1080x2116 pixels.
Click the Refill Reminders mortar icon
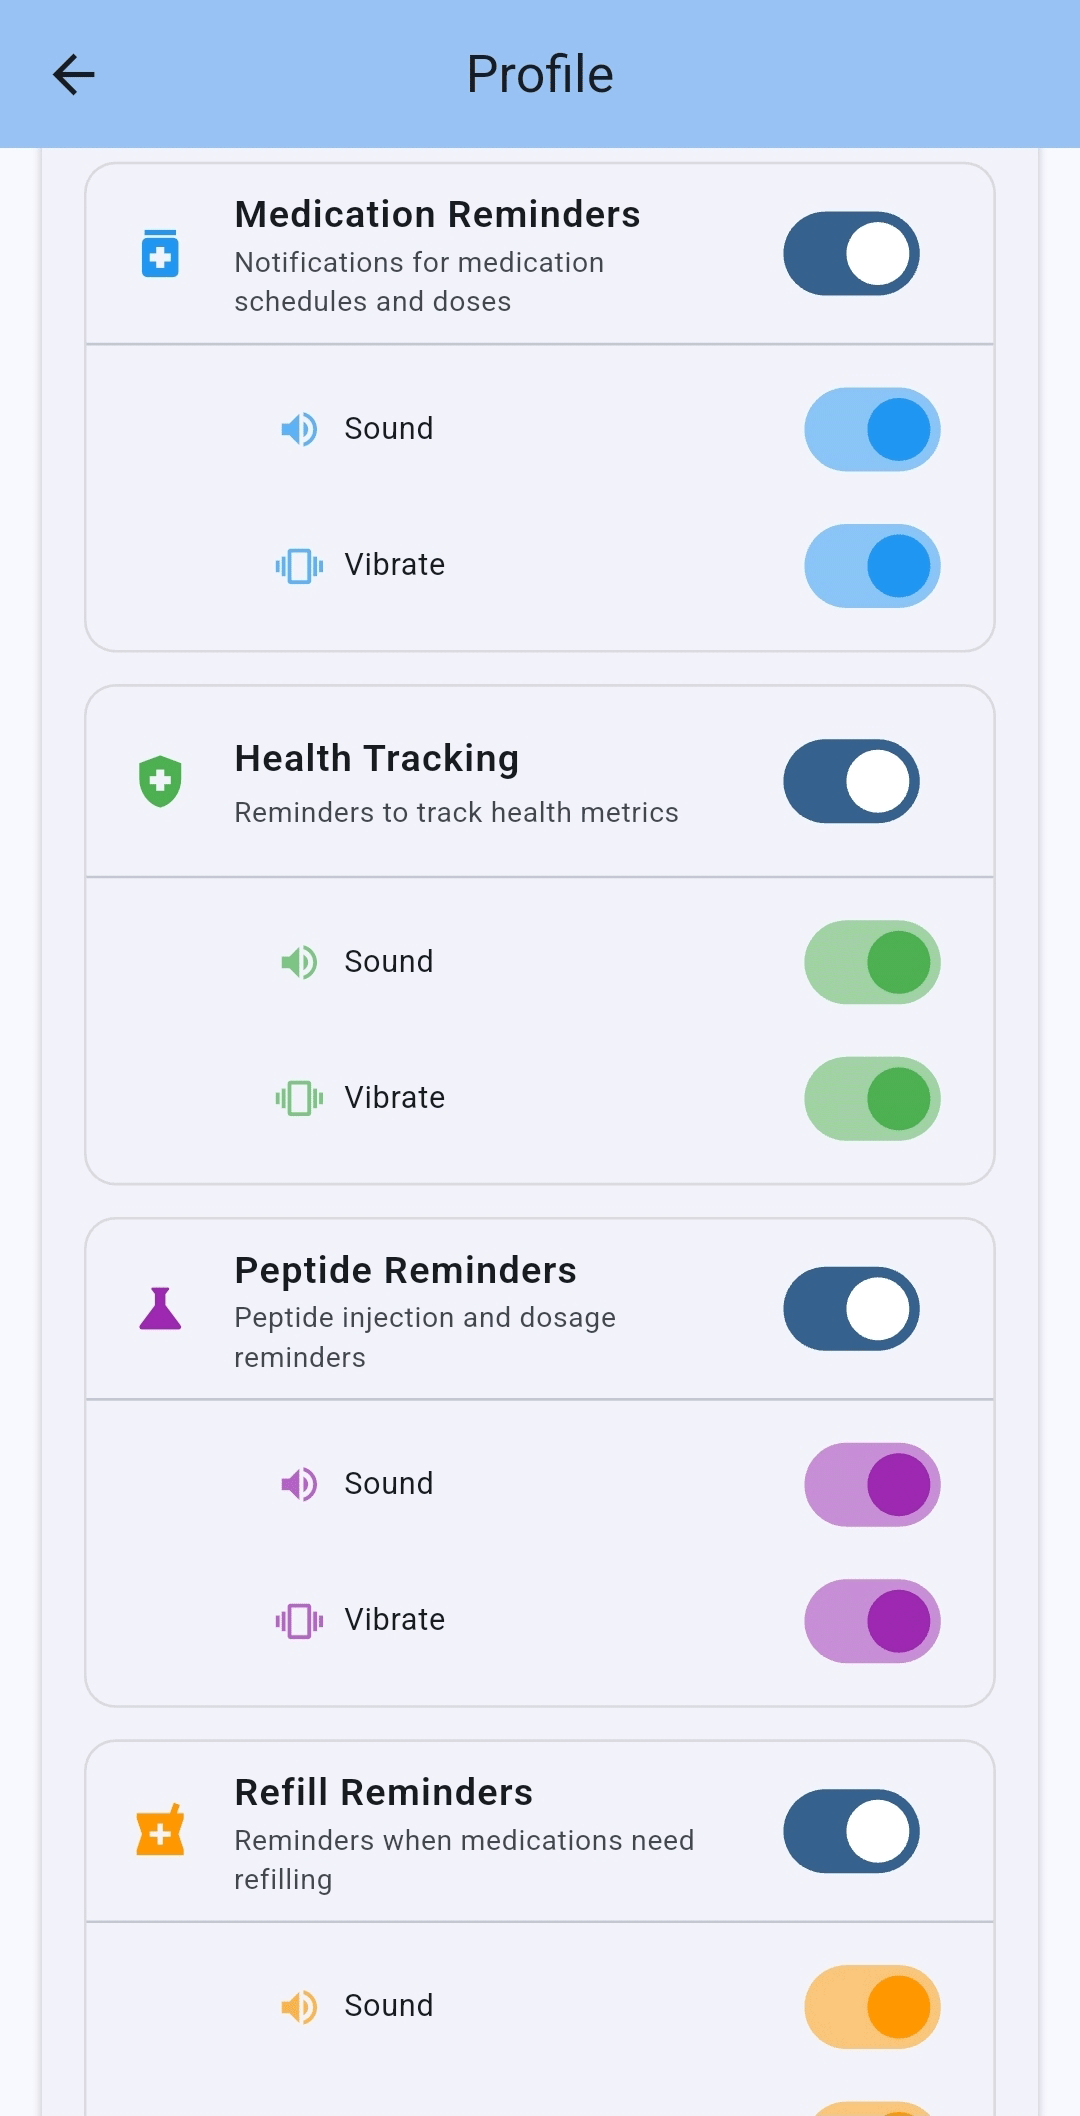point(159,1831)
